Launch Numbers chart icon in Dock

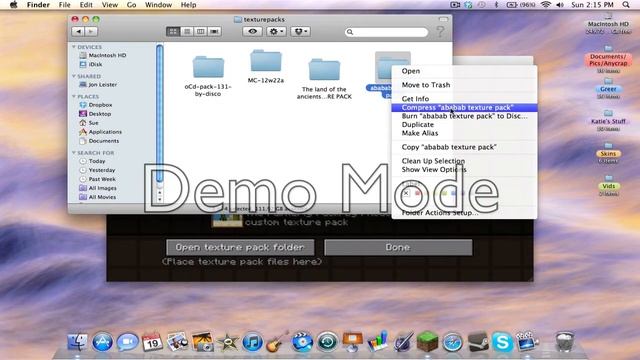tap(378, 342)
